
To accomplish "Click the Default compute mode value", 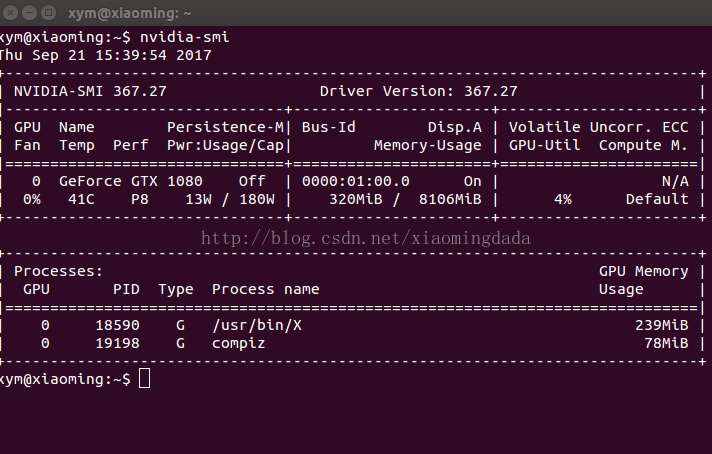I will point(657,199).
